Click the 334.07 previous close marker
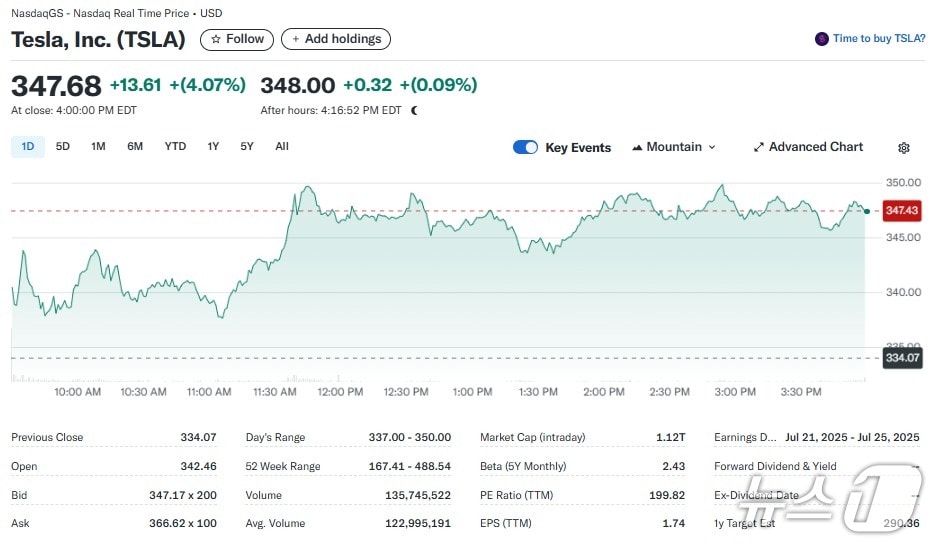936x546 pixels. tap(901, 357)
